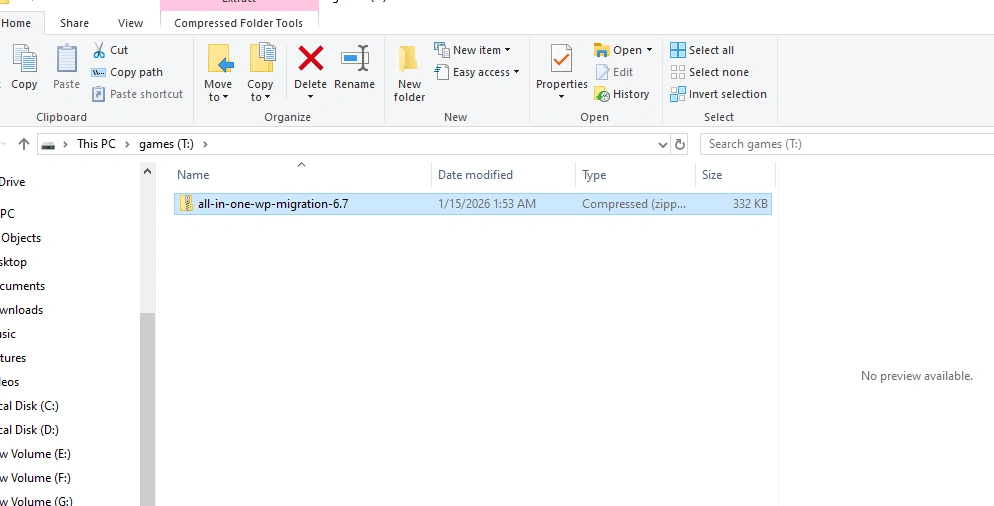Select New Volume (F:) in navigation pane

[36, 478]
